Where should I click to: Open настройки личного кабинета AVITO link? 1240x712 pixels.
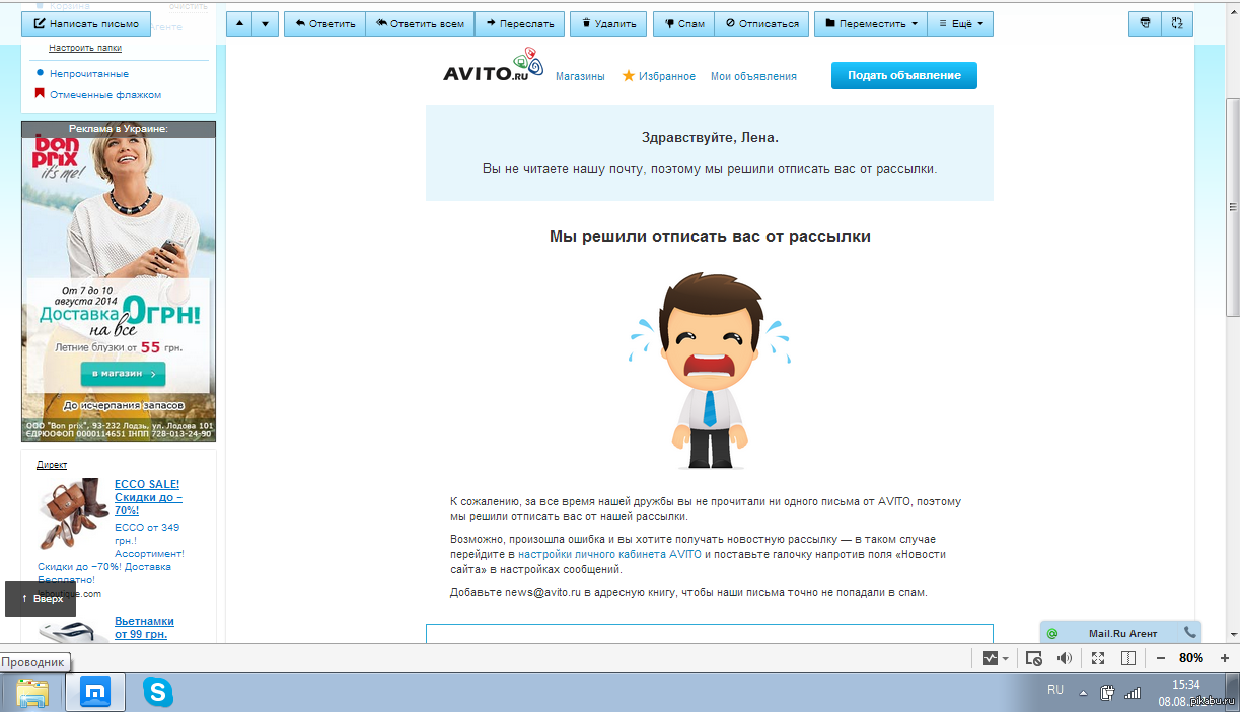[610, 554]
